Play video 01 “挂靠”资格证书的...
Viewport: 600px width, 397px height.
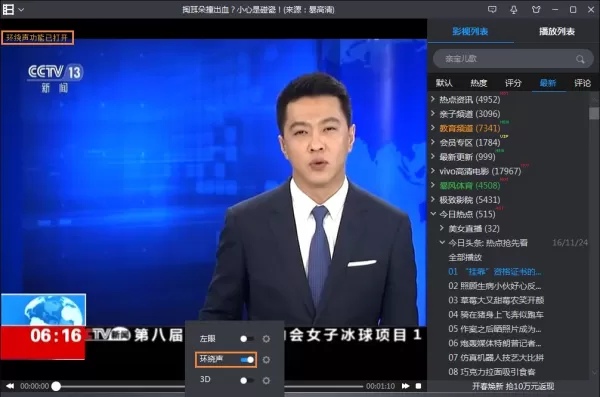tap(494, 272)
